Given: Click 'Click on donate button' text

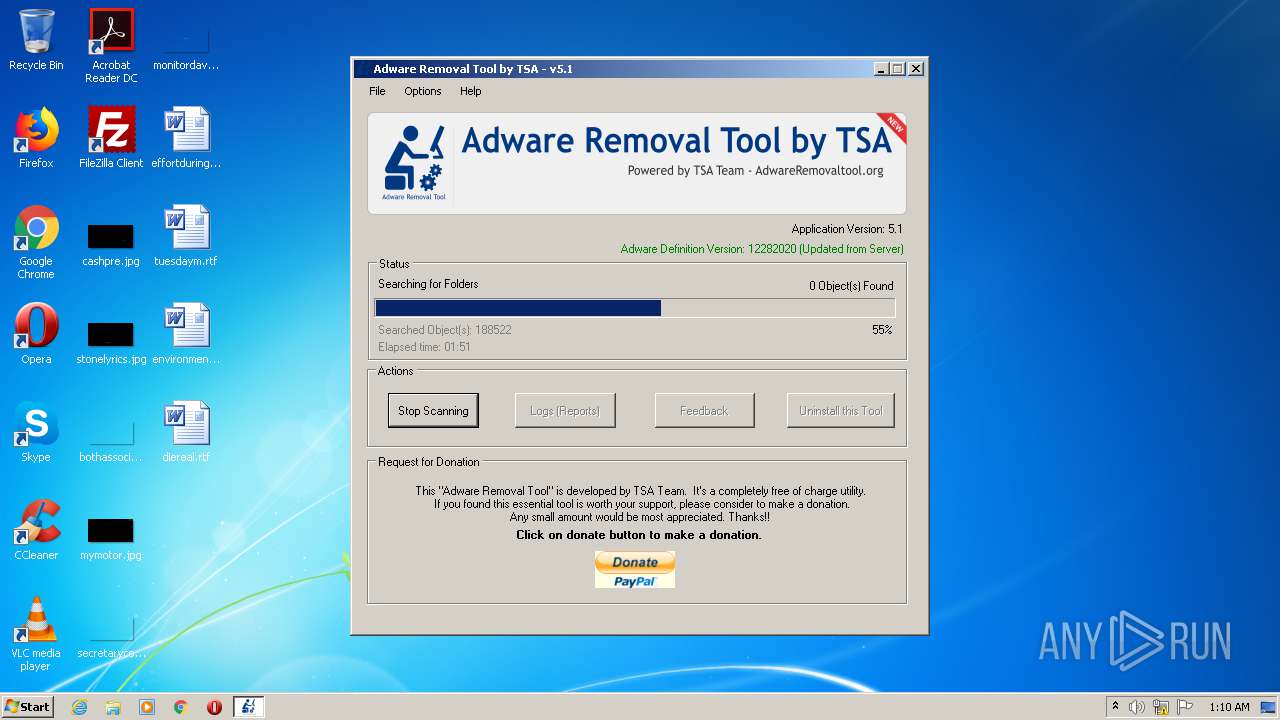Looking at the screenshot, I should point(638,535).
